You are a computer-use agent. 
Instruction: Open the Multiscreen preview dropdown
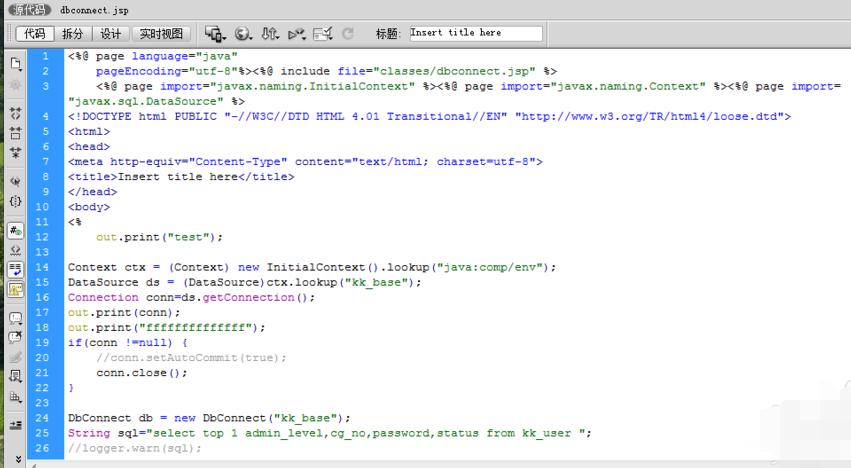tap(215, 34)
